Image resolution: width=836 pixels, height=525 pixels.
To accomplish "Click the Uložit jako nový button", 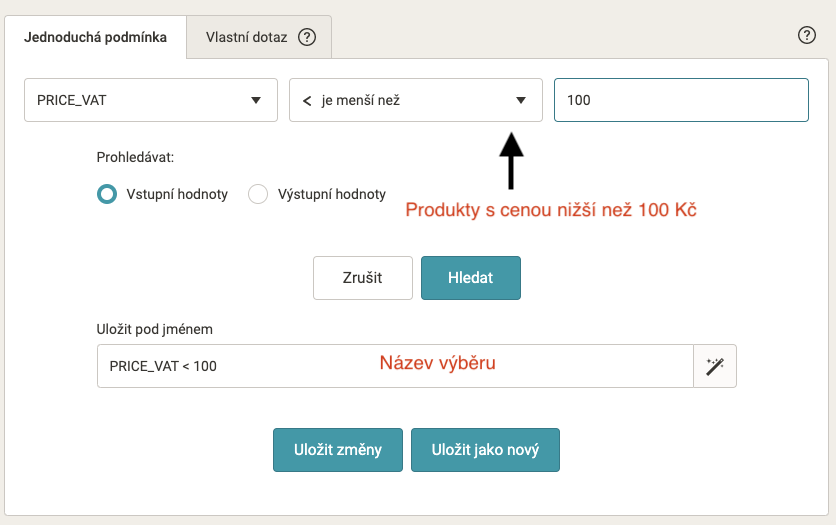I will (x=485, y=450).
